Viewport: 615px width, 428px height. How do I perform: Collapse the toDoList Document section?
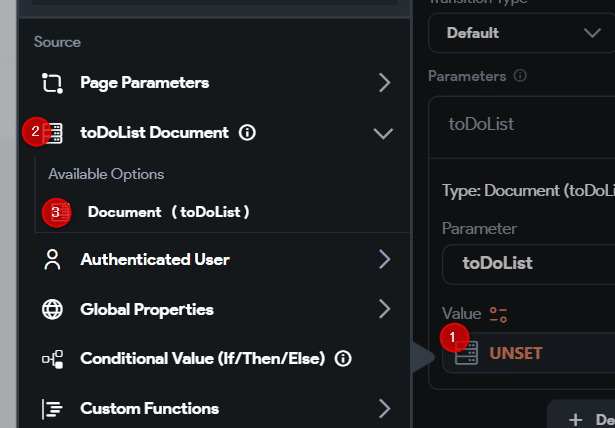tap(383, 133)
